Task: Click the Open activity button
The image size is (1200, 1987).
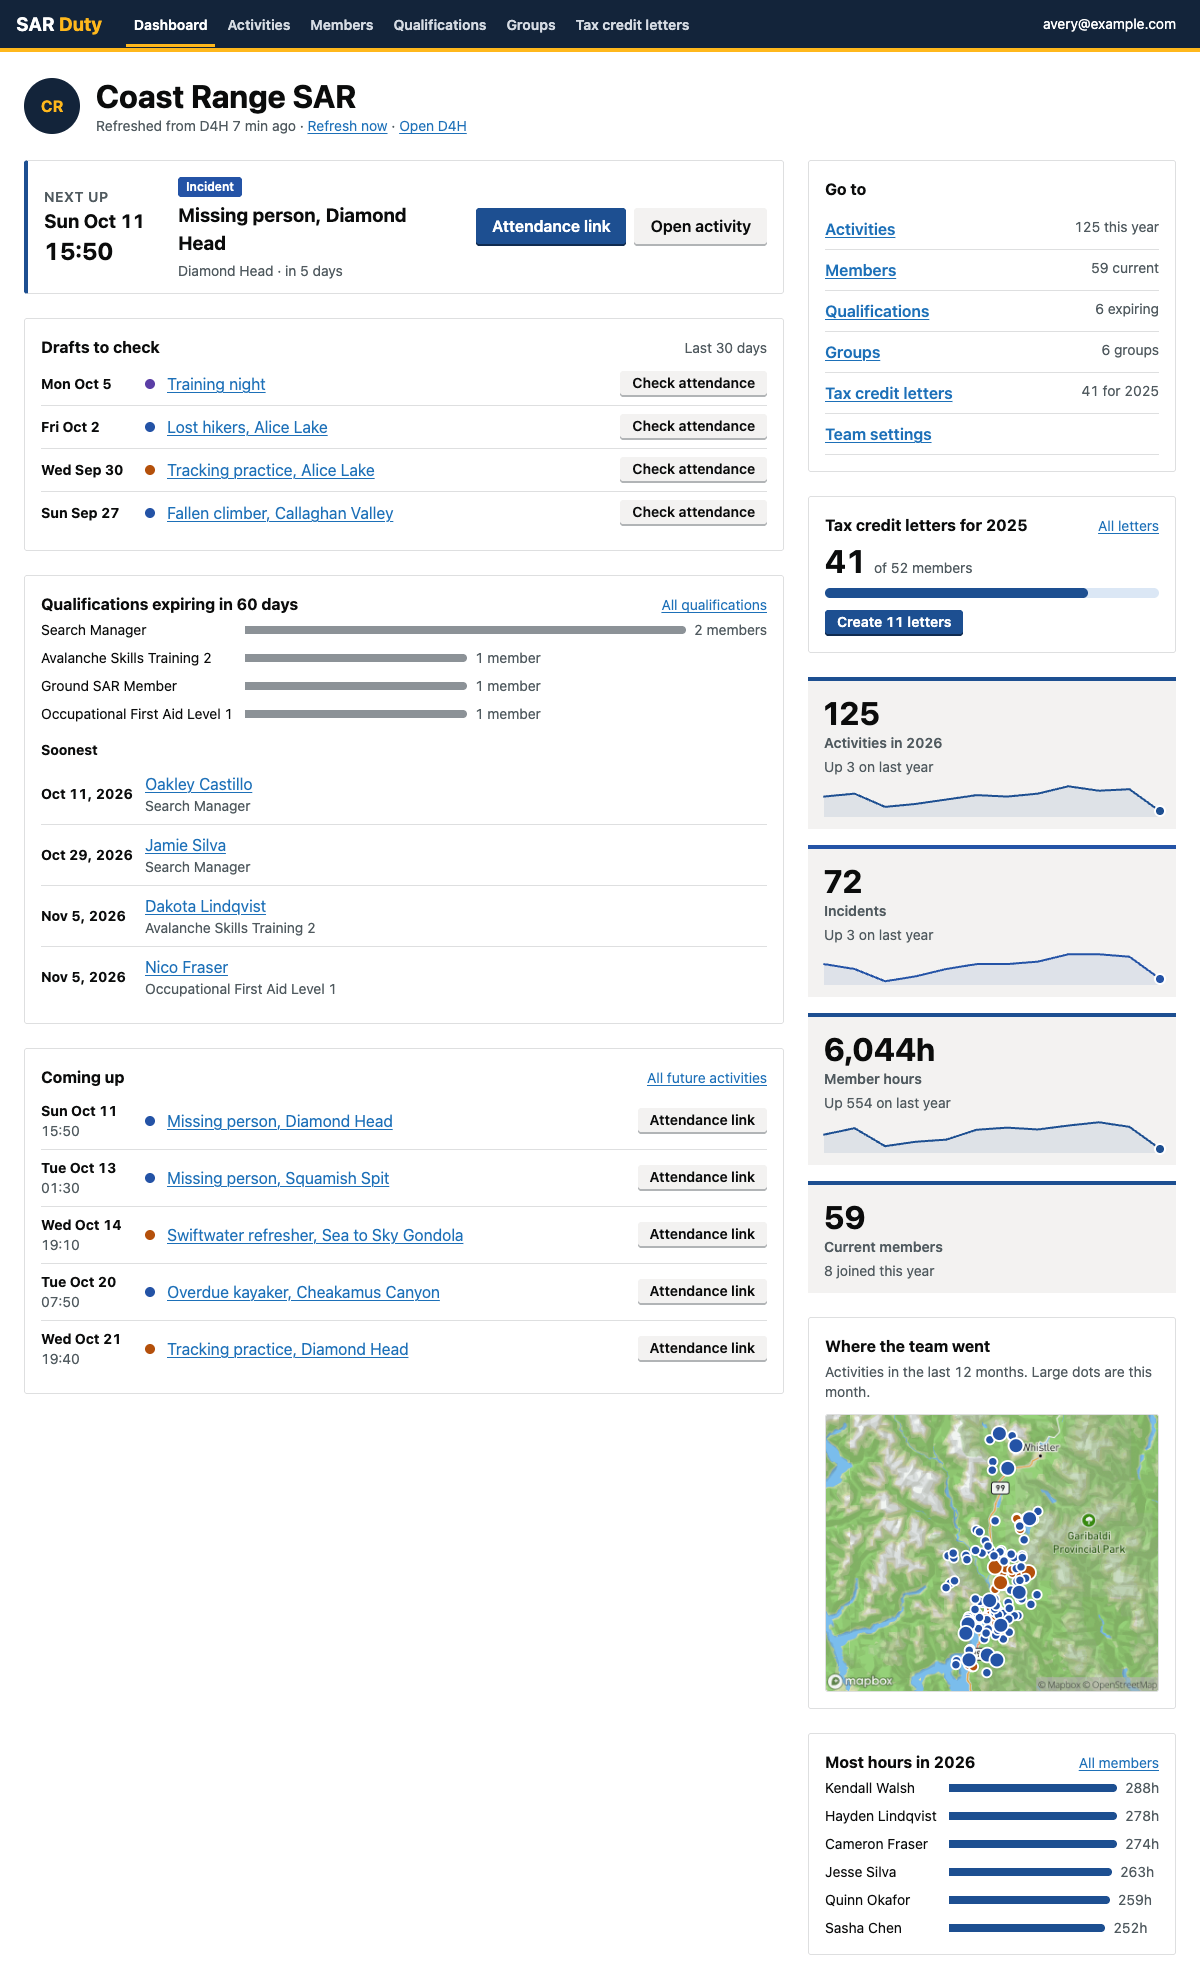Action: click(x=701, y=227)
